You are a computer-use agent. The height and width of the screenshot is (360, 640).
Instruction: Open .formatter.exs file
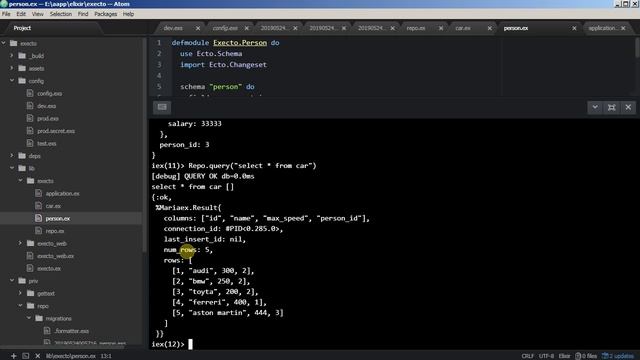[72, 331]
